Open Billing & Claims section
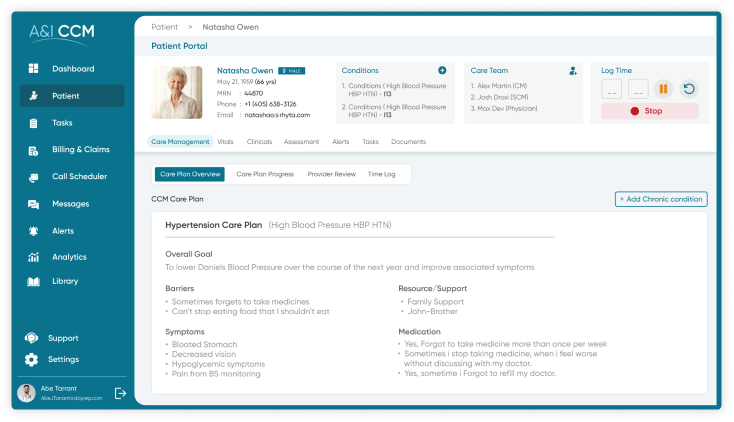 point(81,149)
